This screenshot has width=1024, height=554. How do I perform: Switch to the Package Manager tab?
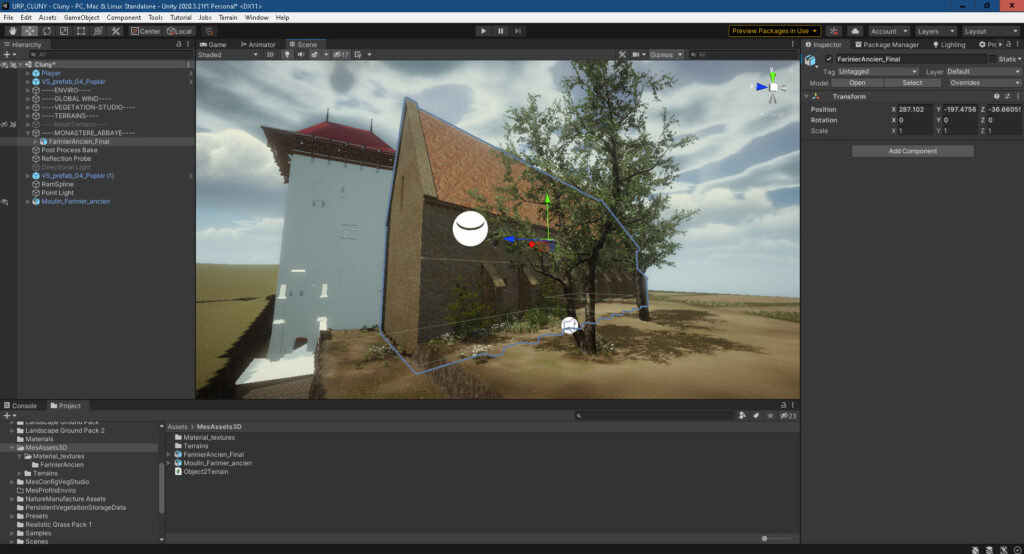click(887, 44)
